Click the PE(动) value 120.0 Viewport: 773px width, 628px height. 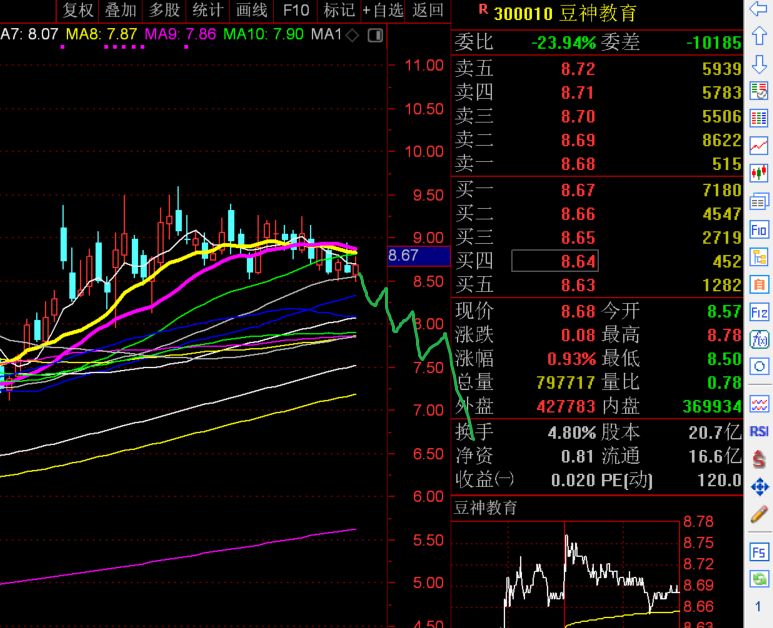[720, 480]
